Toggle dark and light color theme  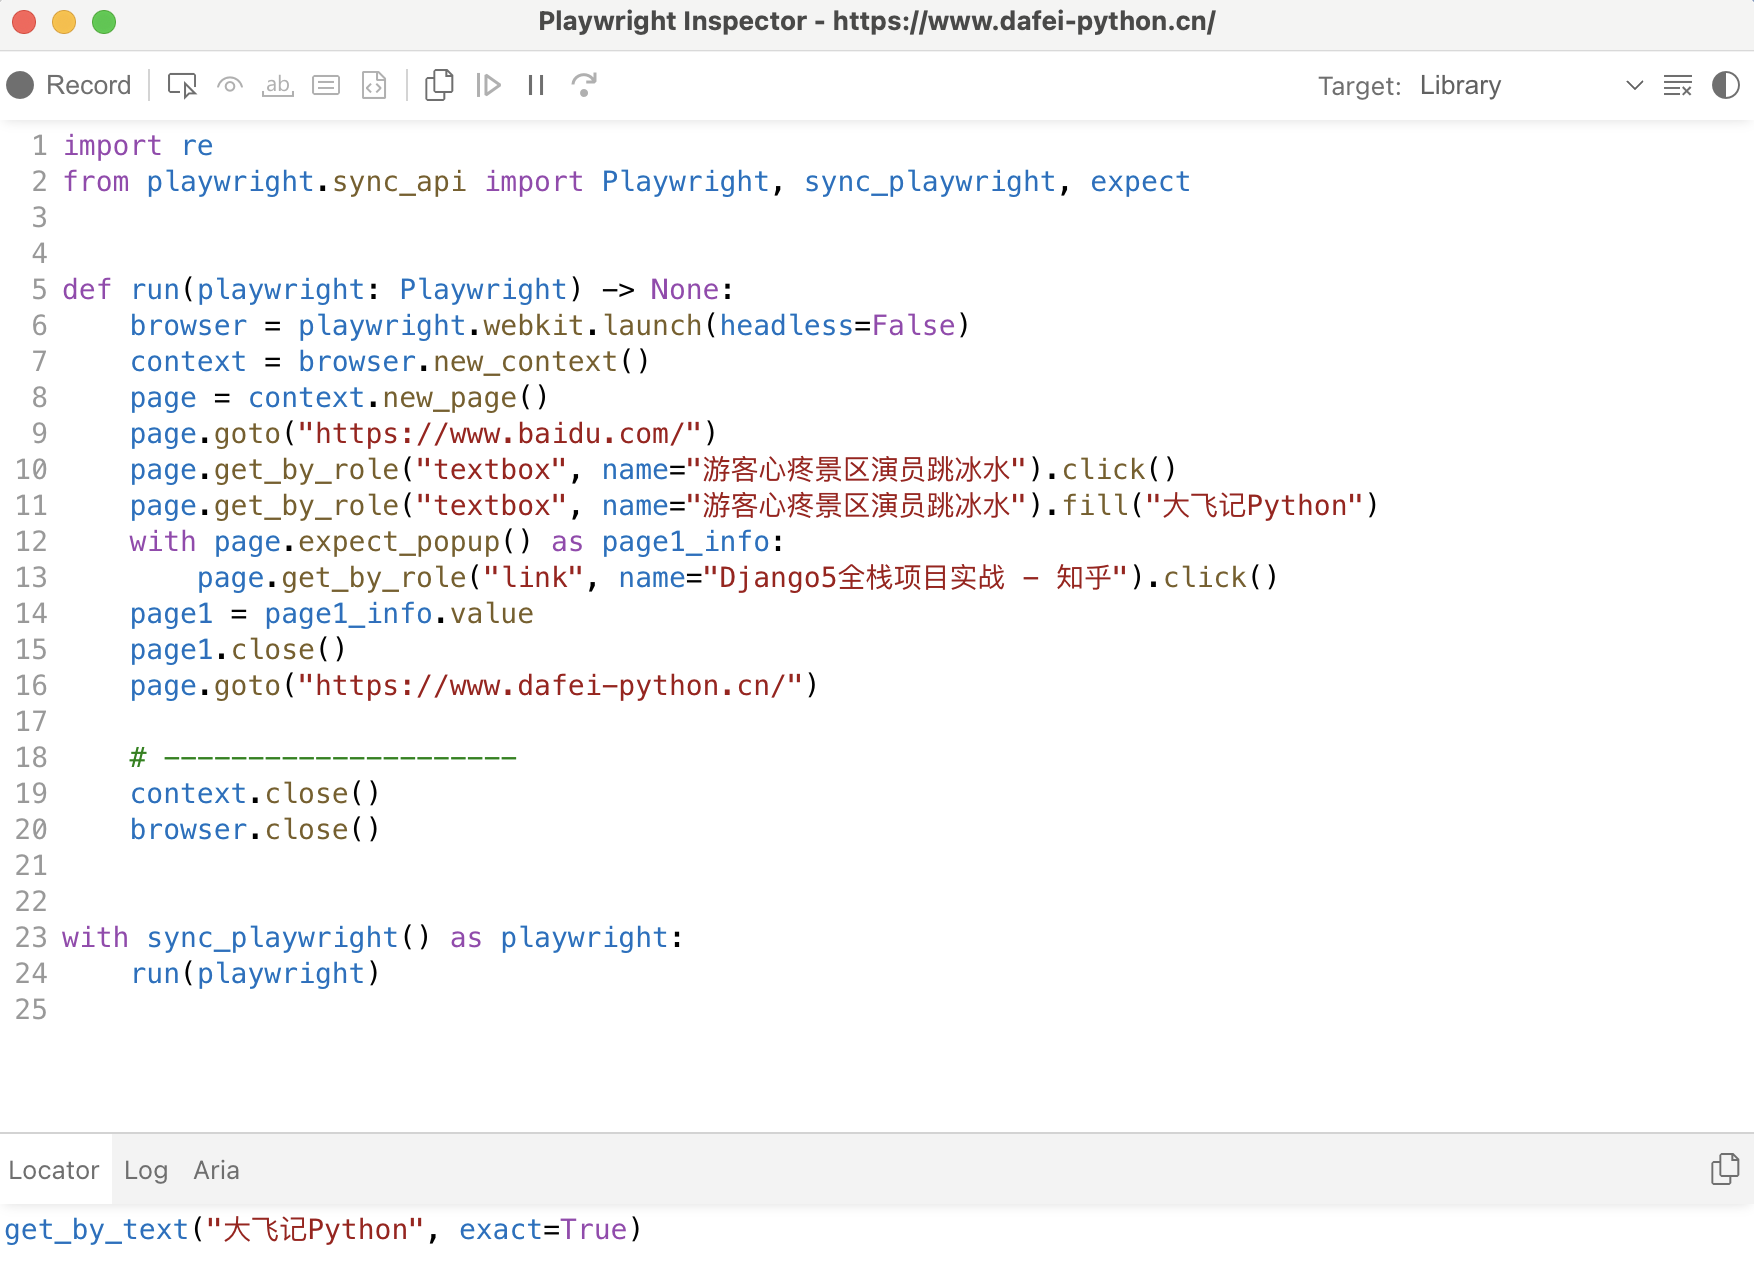[x=1726, y=85]
